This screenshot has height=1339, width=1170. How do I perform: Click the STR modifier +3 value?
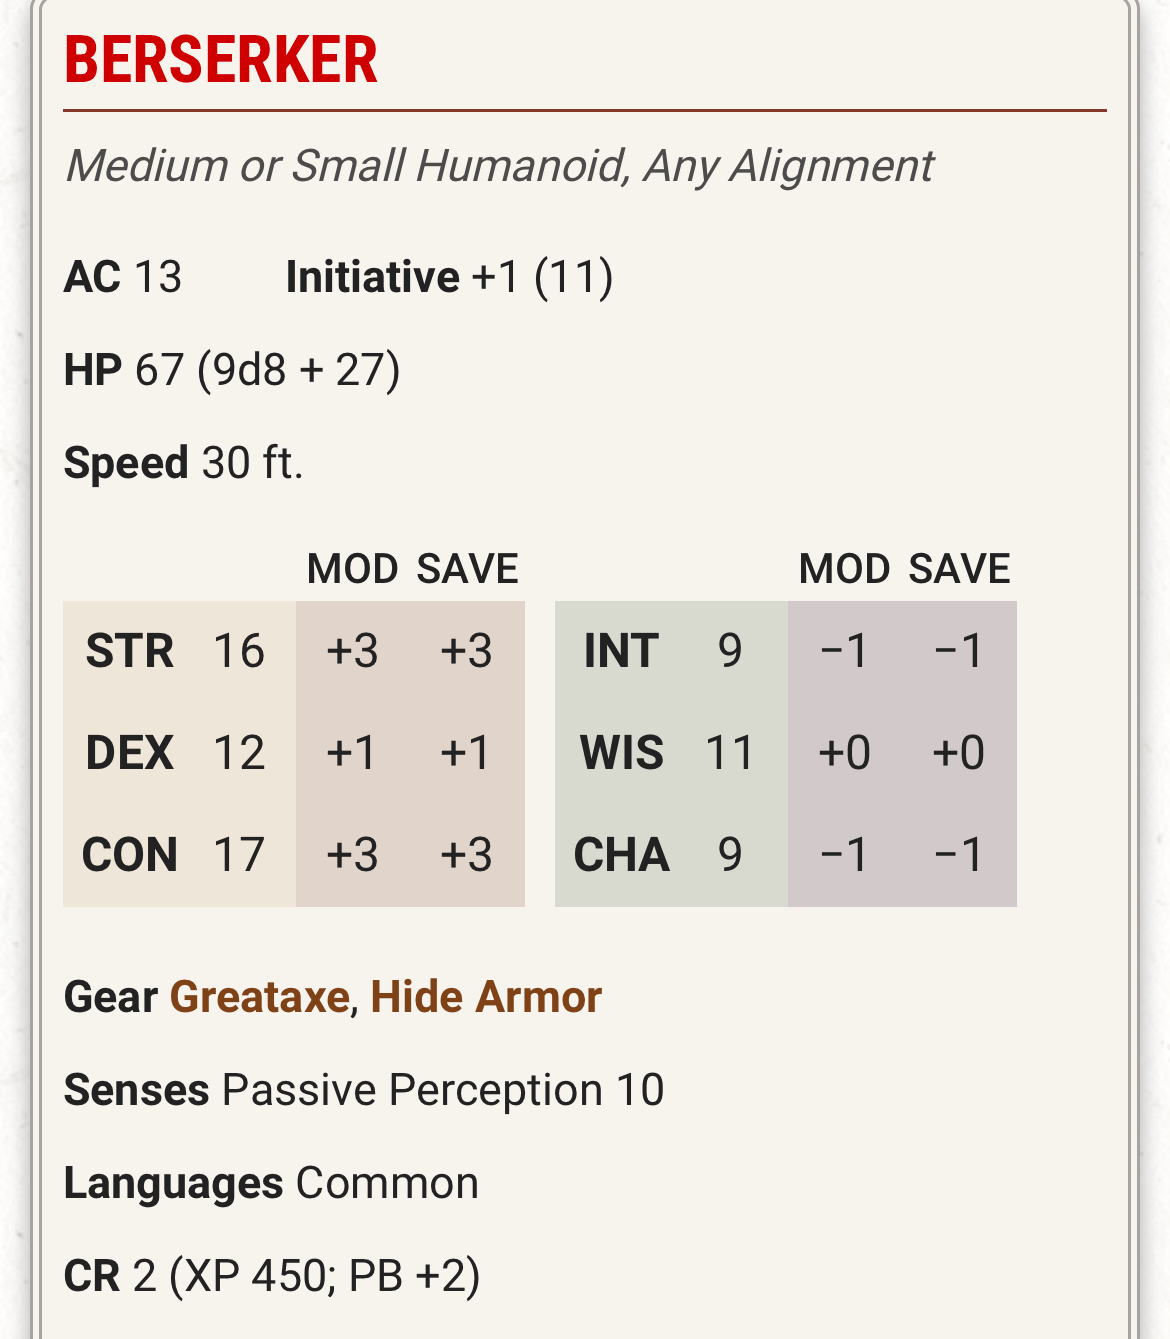(352, 651)
